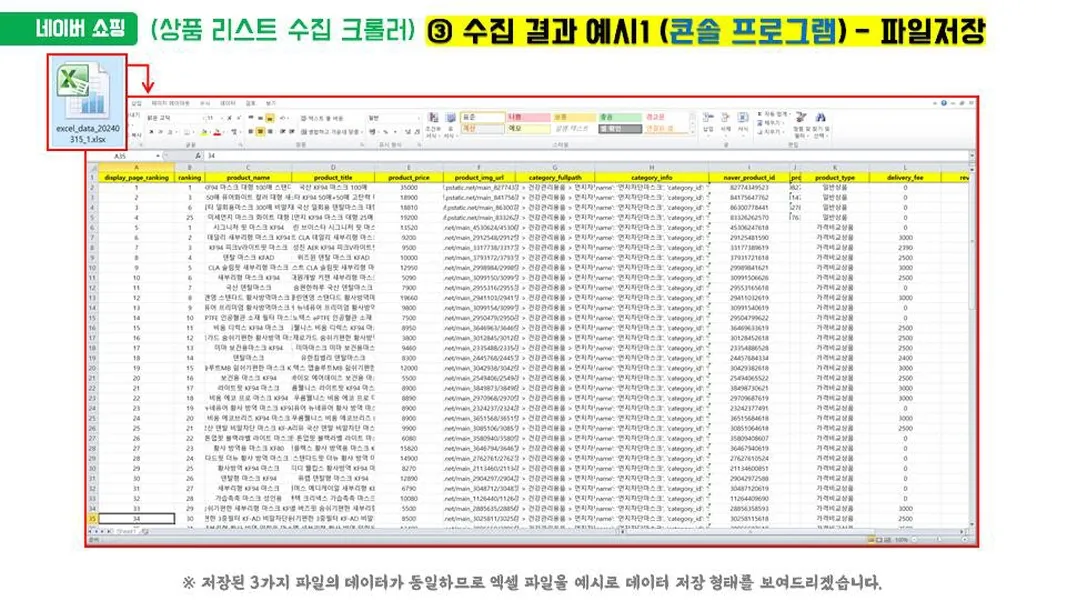Click merge and center button
Screen dimensions: 1066x600
point(332,131)
